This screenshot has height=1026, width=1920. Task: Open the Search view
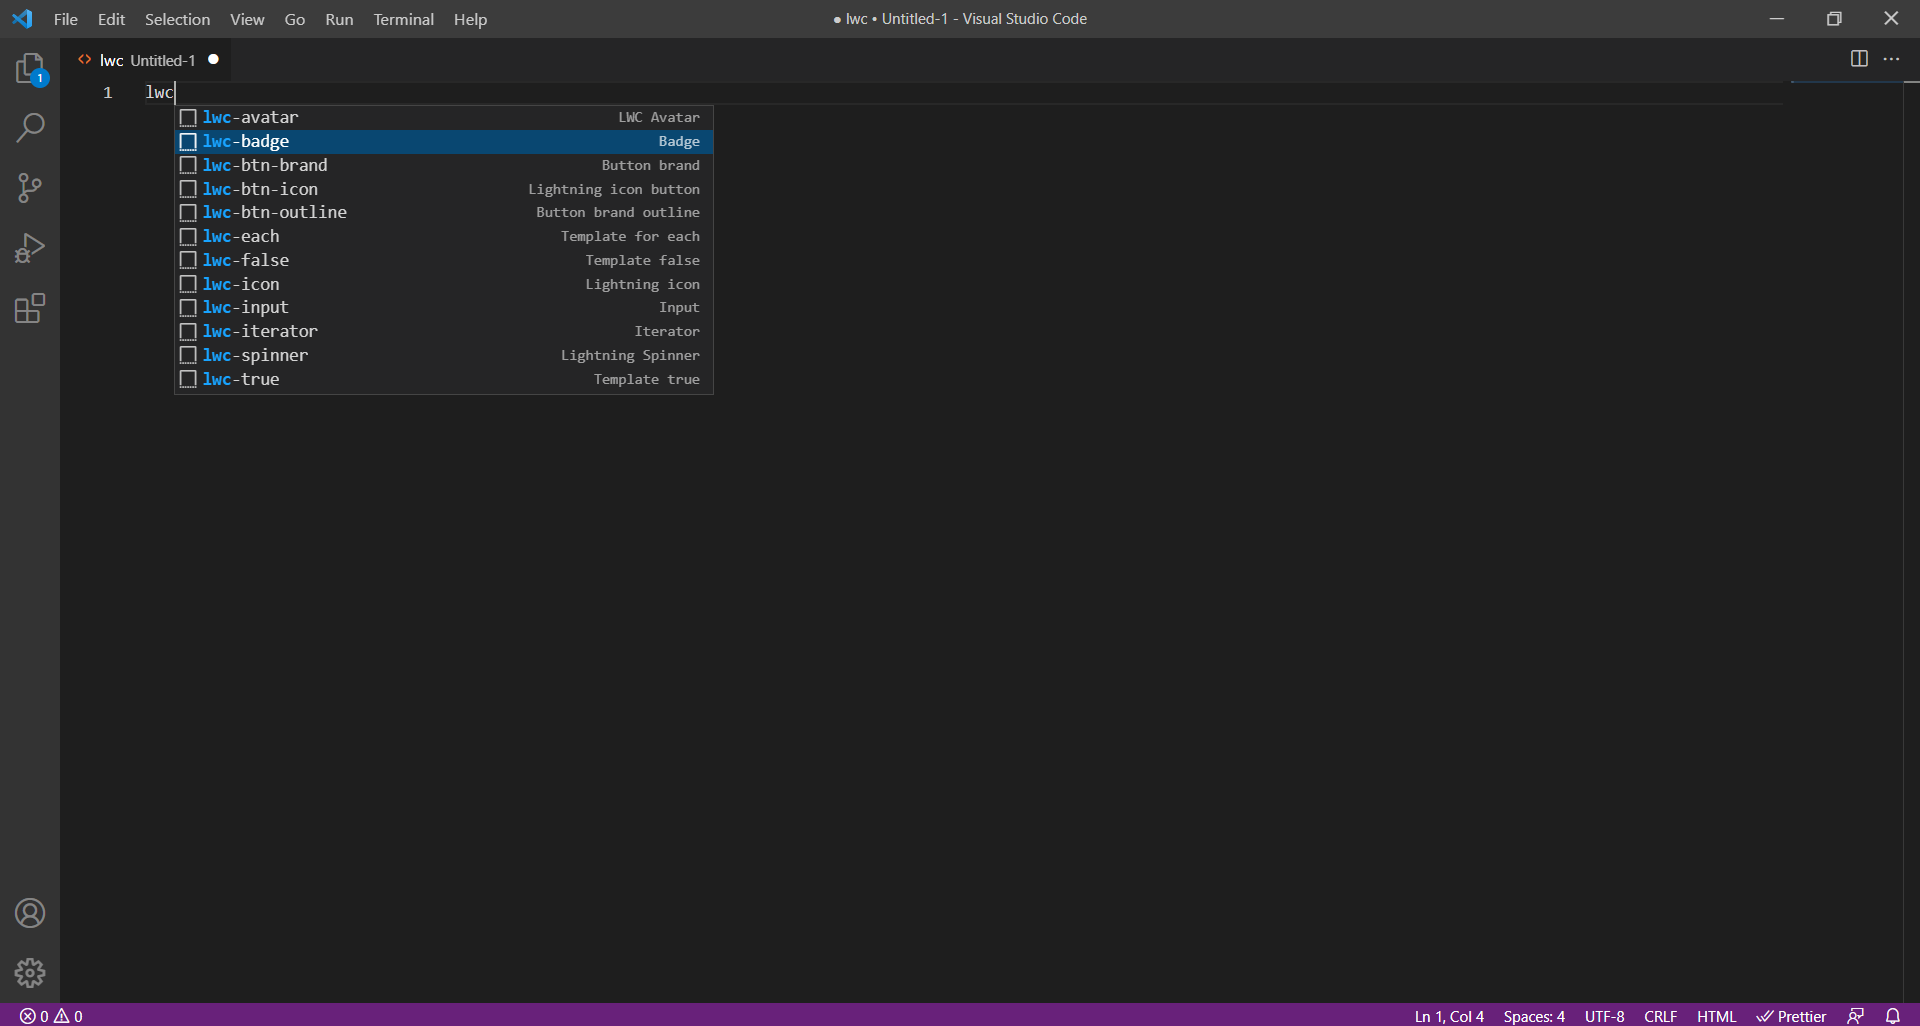coord(30,128)
